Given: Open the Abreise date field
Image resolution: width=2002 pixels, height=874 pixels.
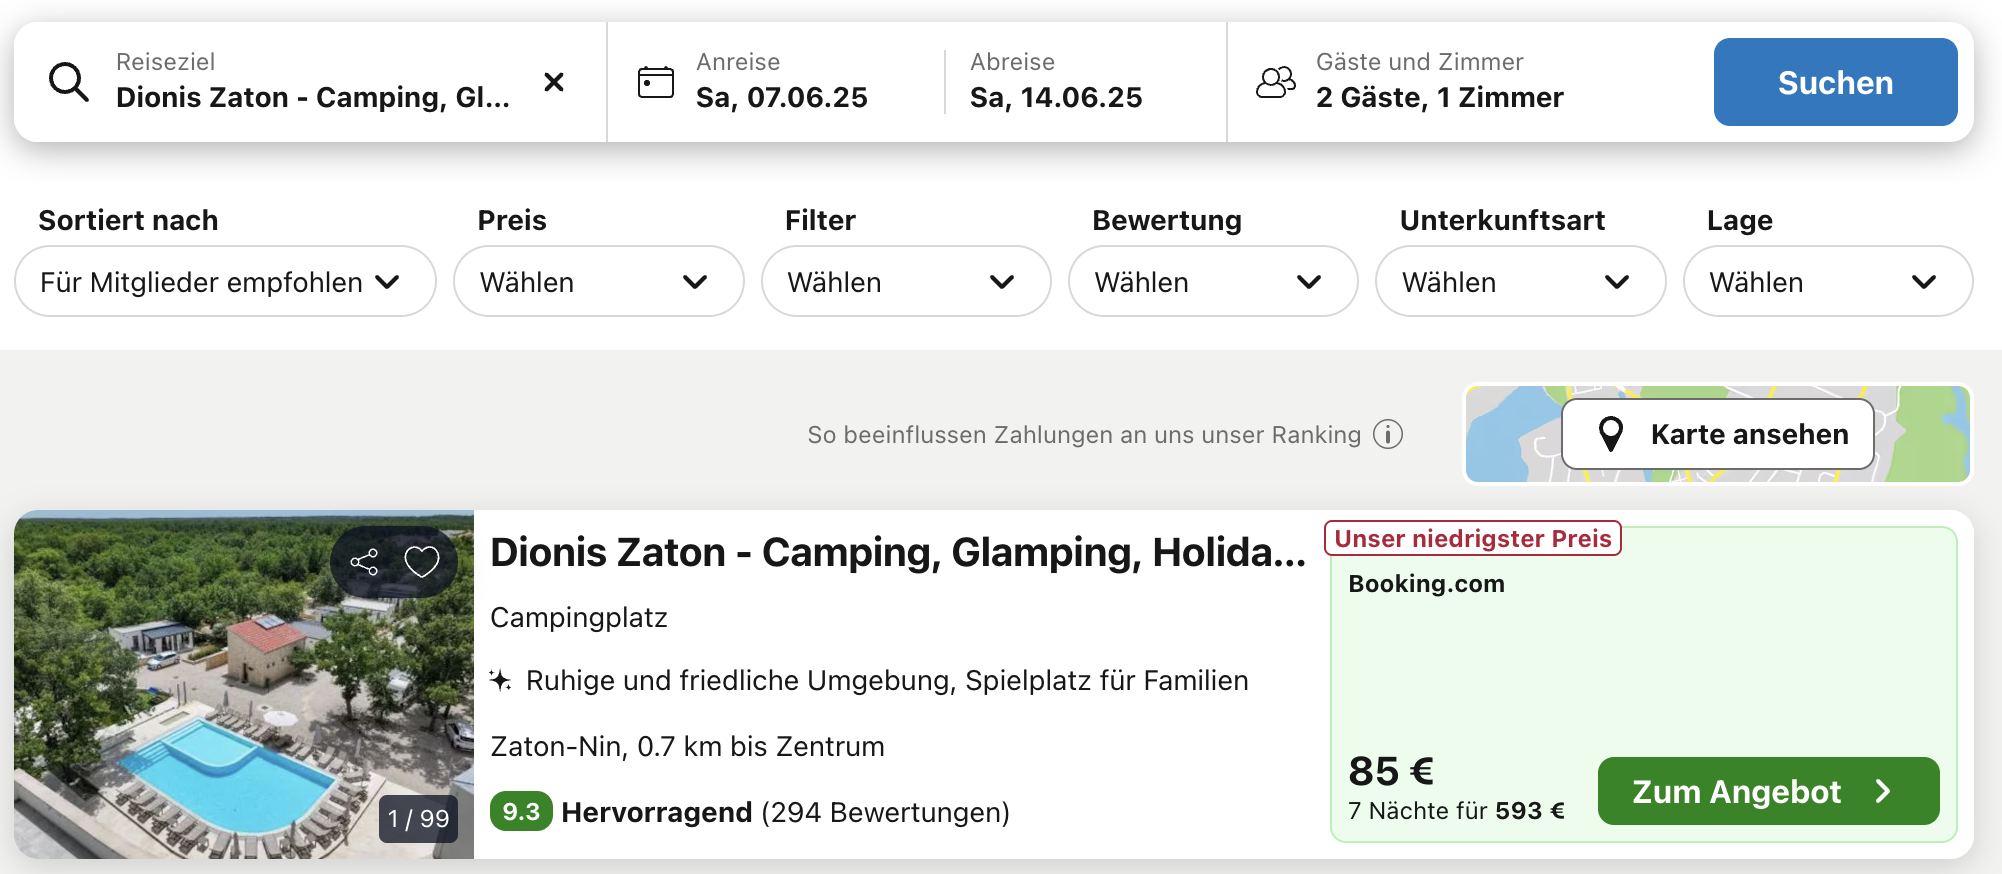Looking at the screenshot, I should coord(1056,82).
